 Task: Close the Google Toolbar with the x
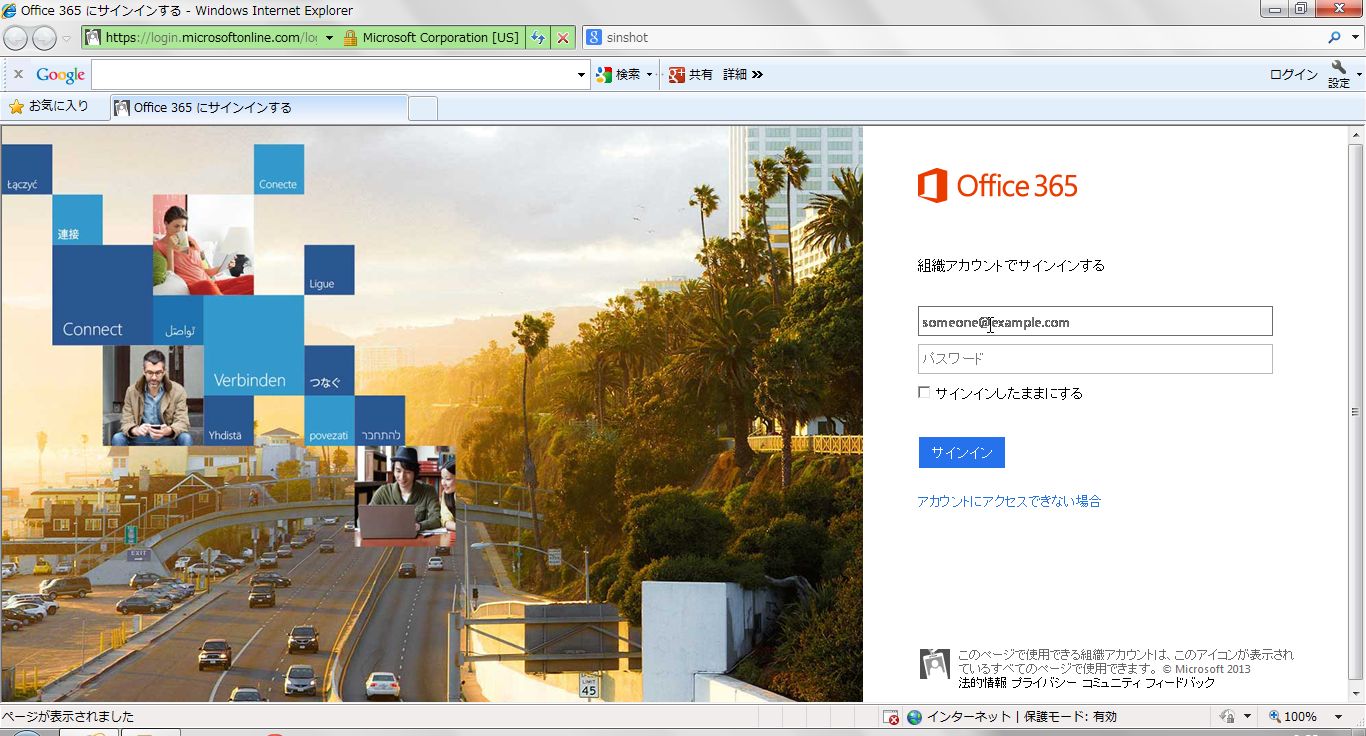pos(18,74)
